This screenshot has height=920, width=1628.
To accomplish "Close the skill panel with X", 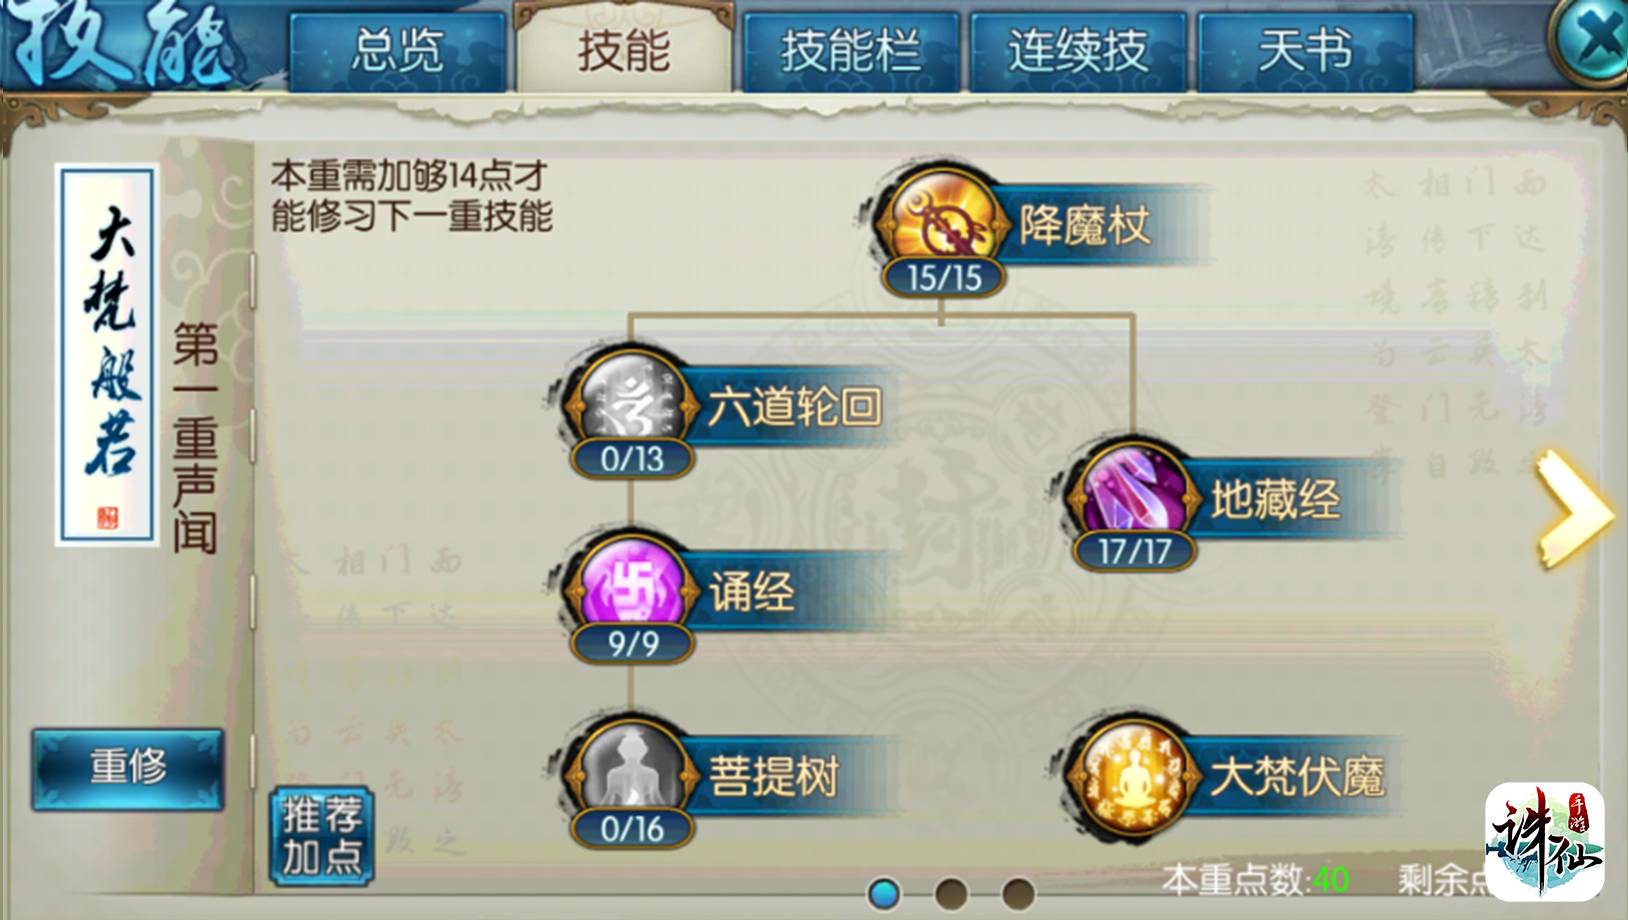I will [x=1593, y=40].
